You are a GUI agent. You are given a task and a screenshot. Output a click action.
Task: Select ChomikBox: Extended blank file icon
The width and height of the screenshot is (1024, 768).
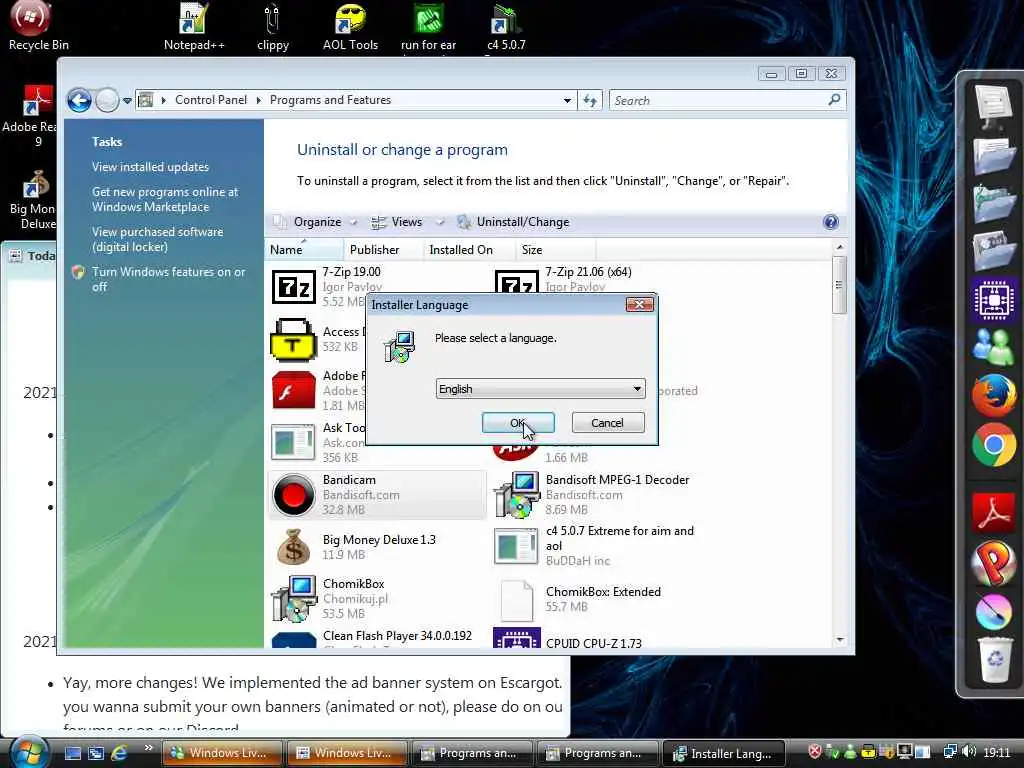(516, 600)
